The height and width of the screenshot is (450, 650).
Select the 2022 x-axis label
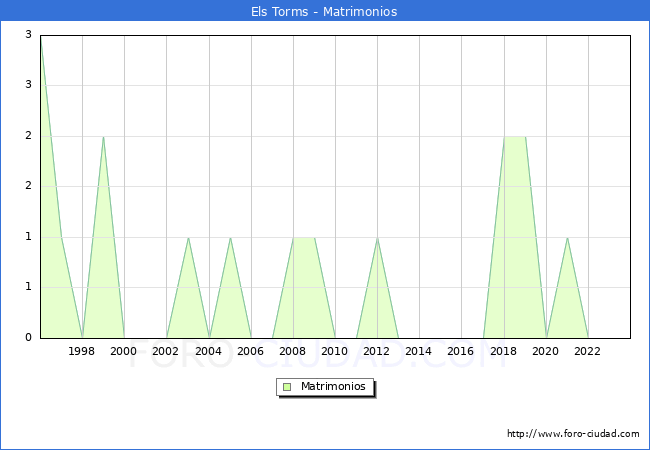588,351
